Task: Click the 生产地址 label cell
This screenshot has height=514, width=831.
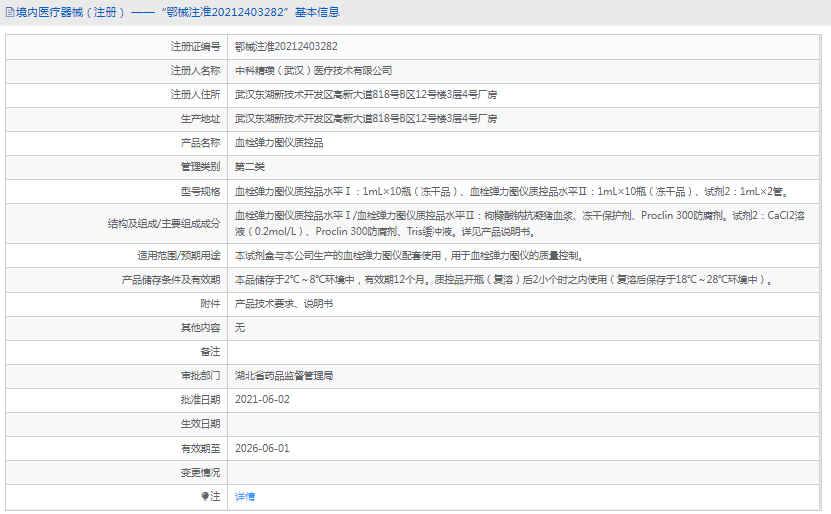Action: [x=117, y=119]
